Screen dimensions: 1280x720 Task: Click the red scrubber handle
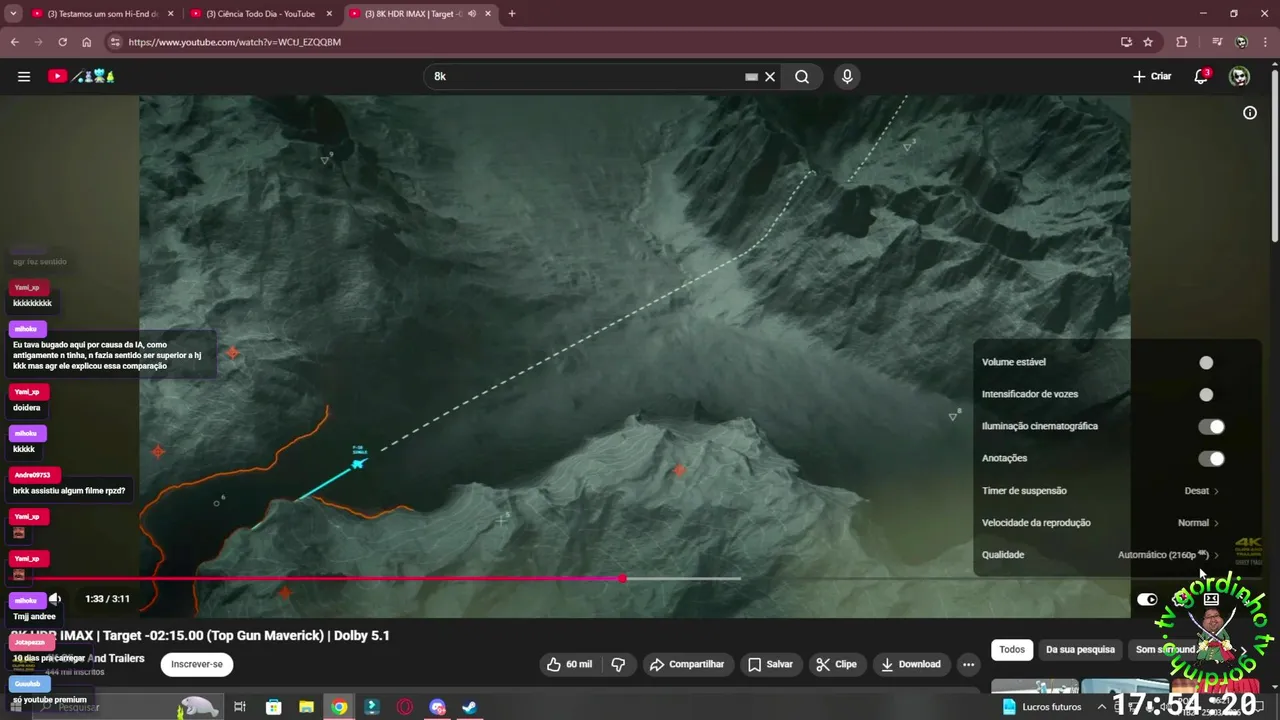[x=622, y=578]
